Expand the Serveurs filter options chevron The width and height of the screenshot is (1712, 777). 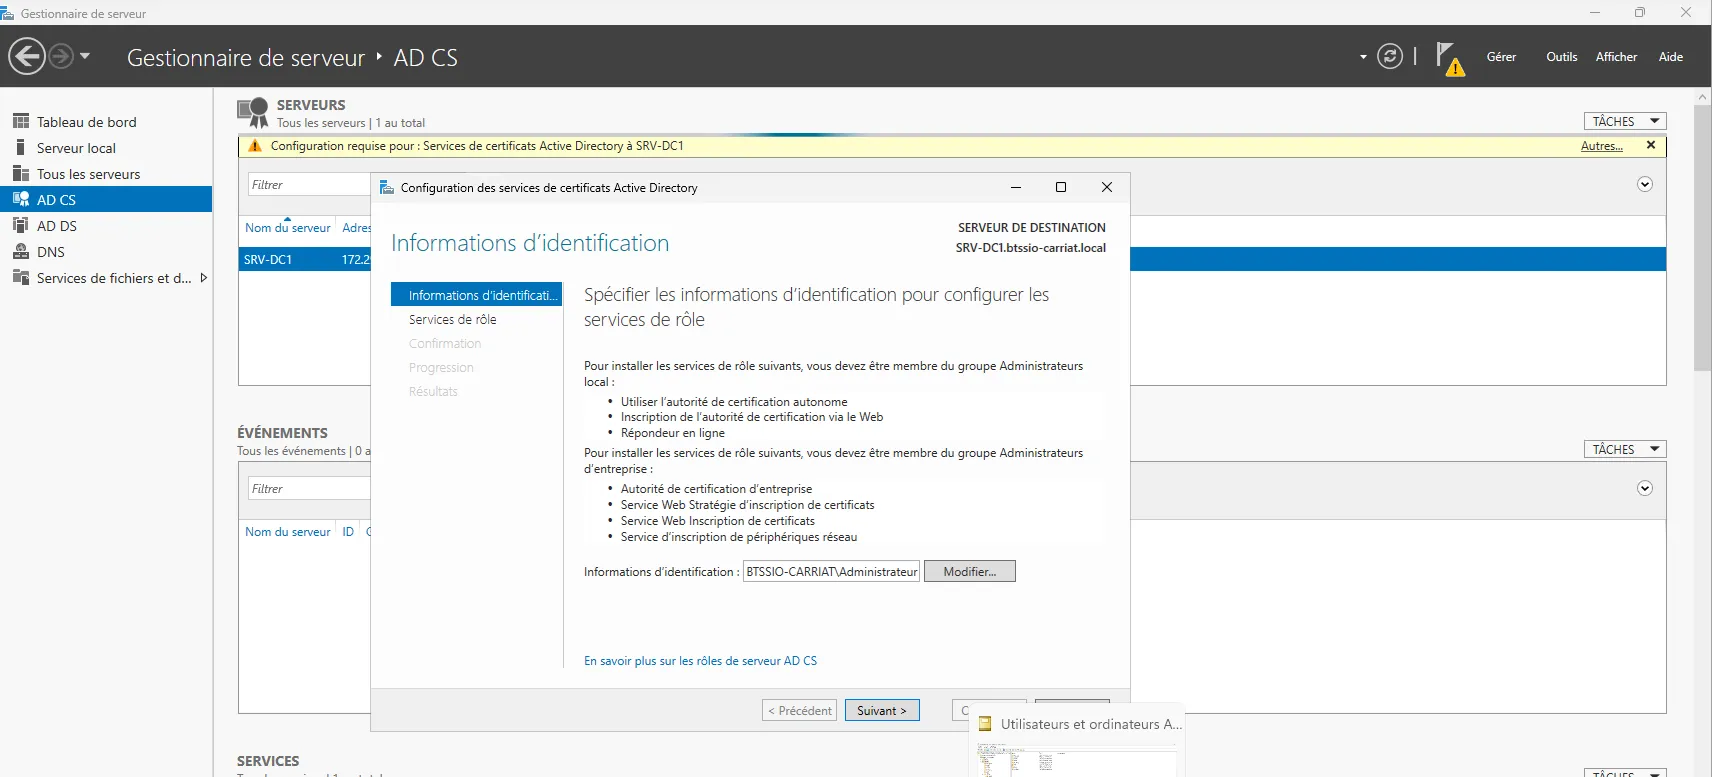(1645, 184)
